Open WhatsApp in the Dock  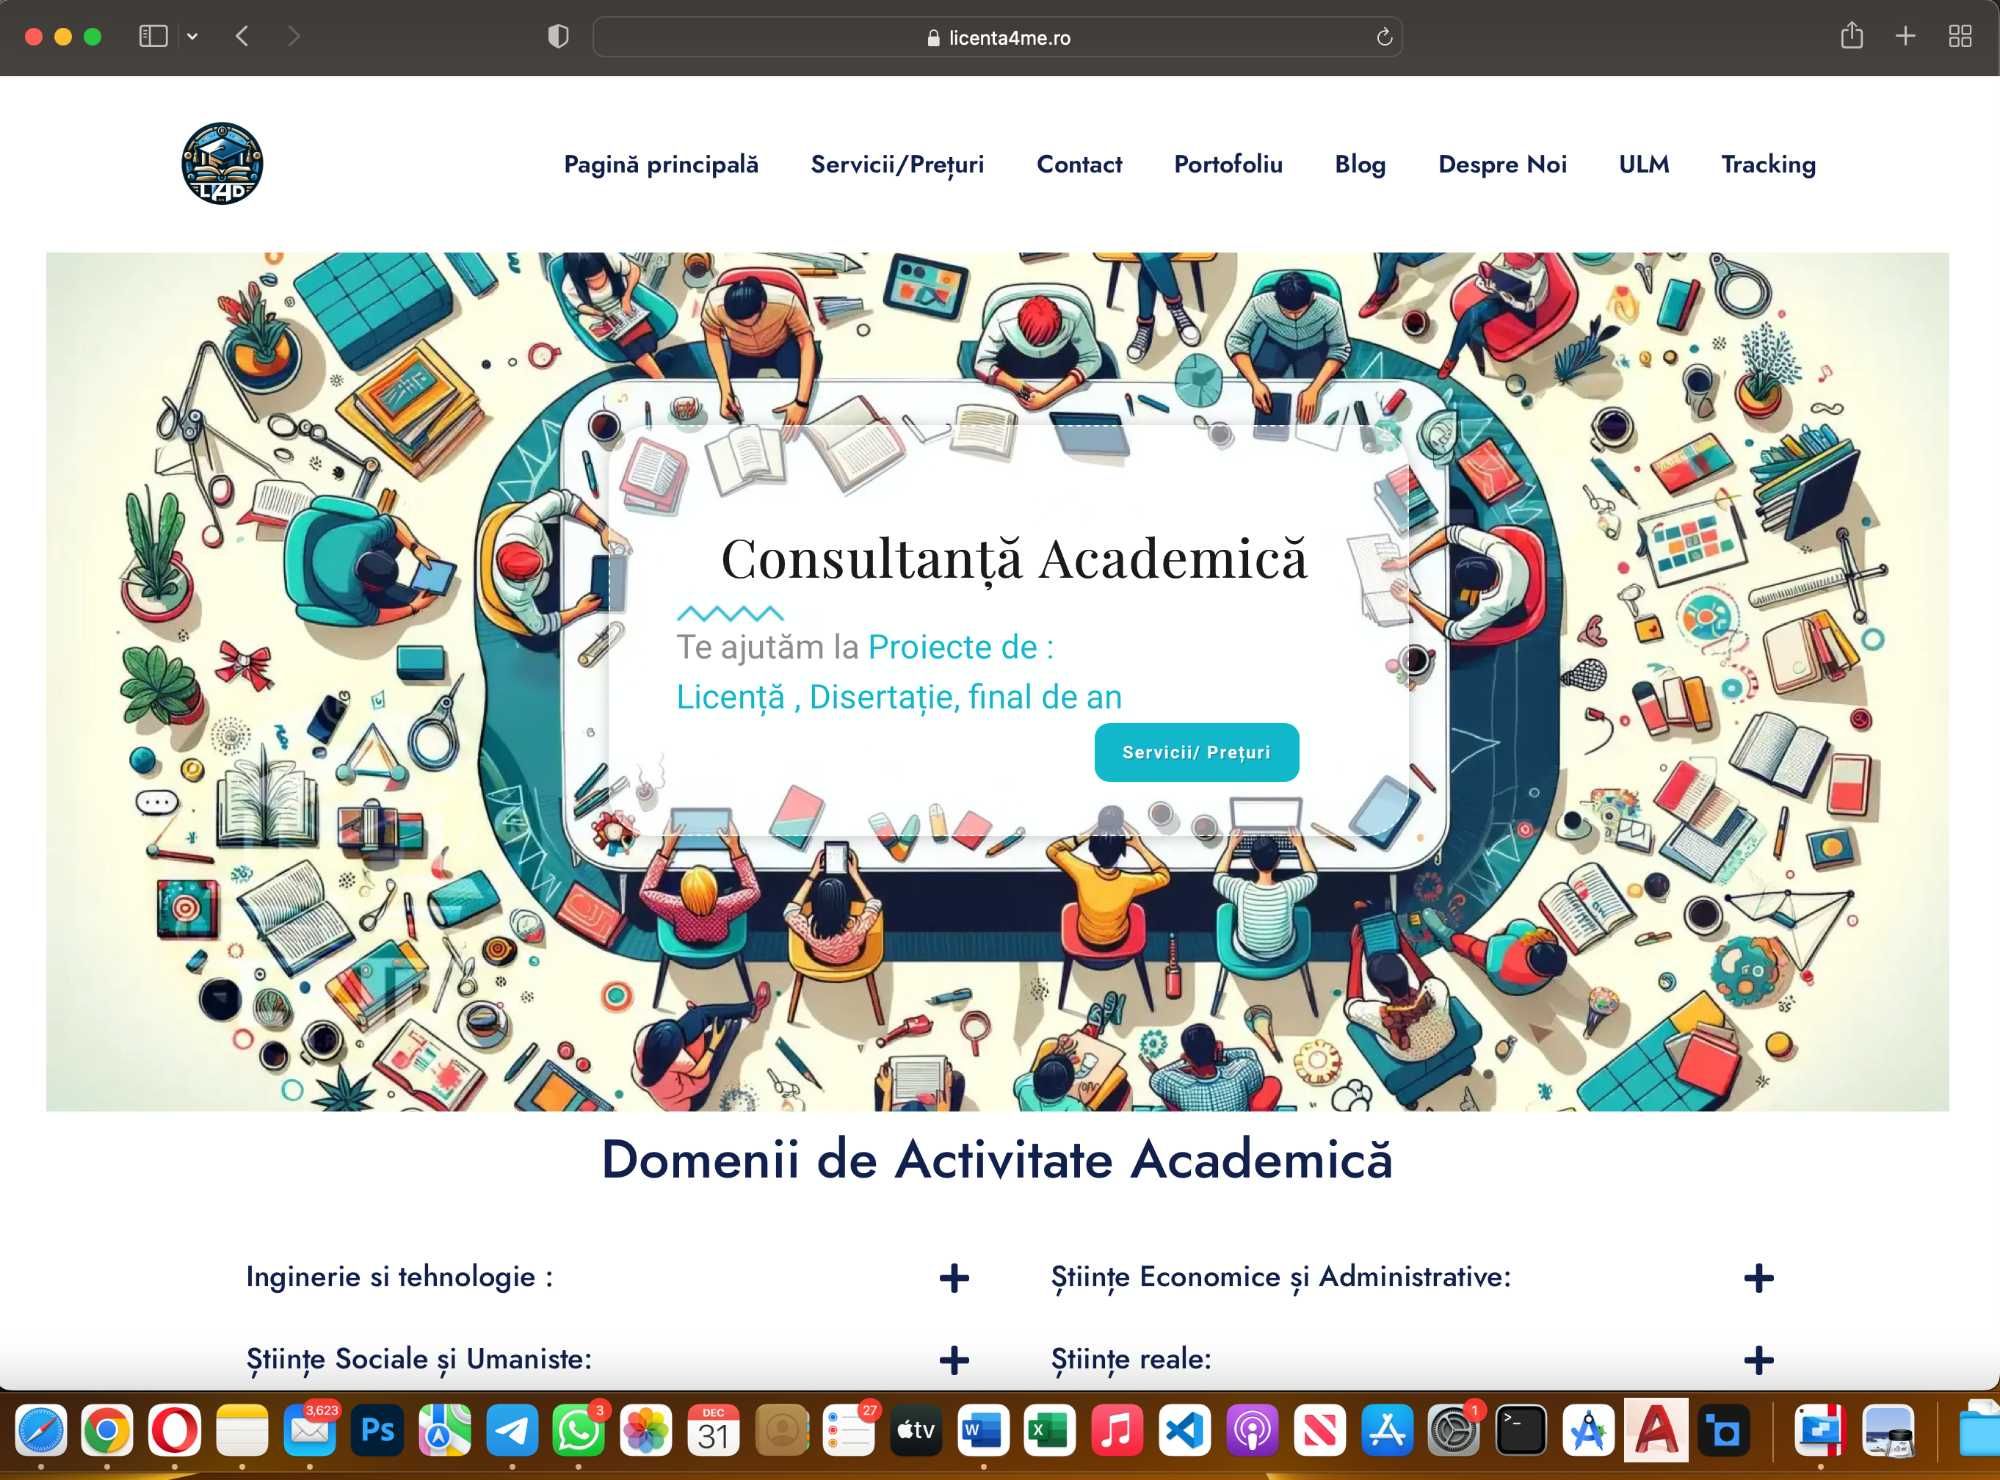coord(579,1431)
